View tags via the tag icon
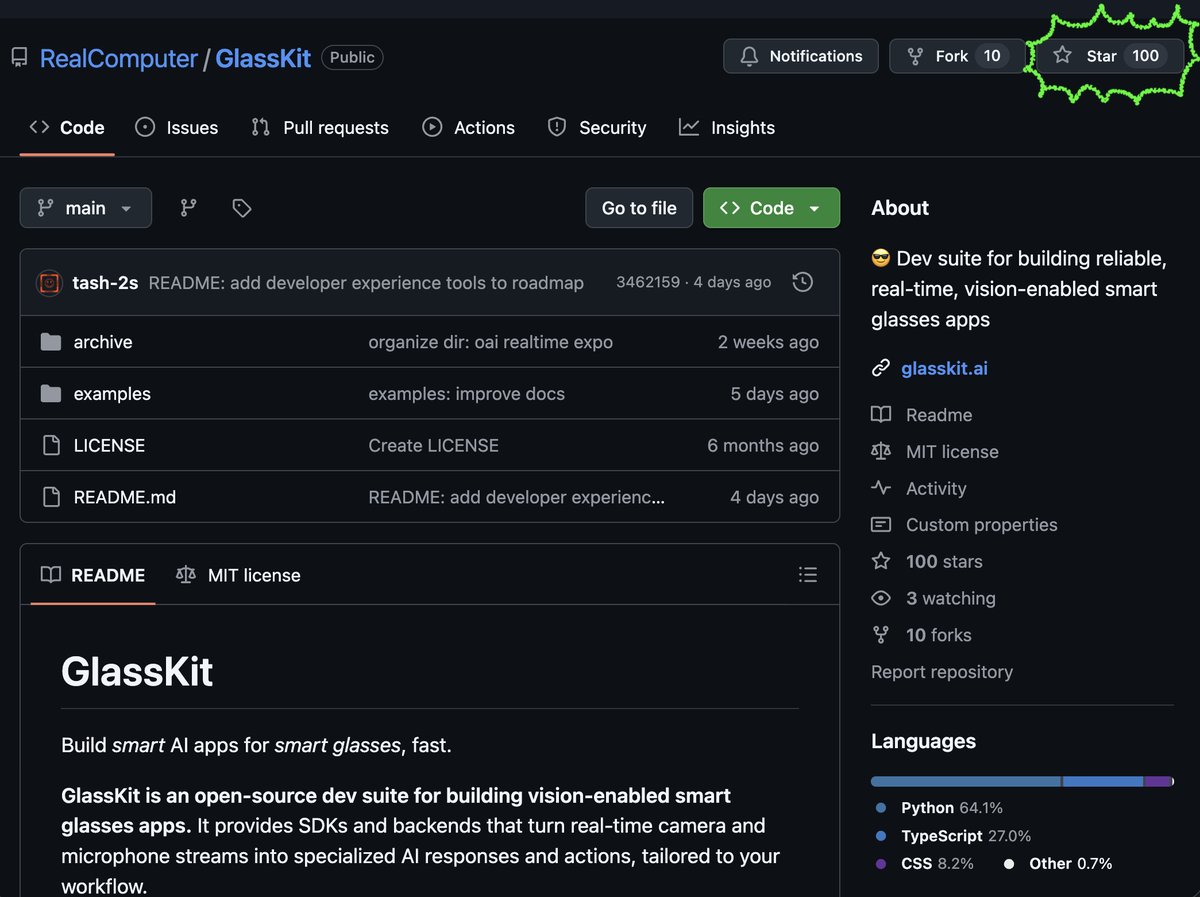 click(241, 208)
